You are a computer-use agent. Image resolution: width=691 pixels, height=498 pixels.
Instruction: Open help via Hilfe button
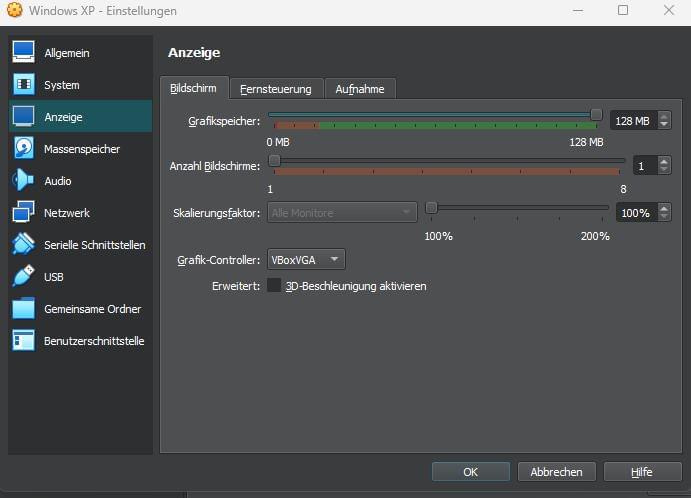pos(643,472)
